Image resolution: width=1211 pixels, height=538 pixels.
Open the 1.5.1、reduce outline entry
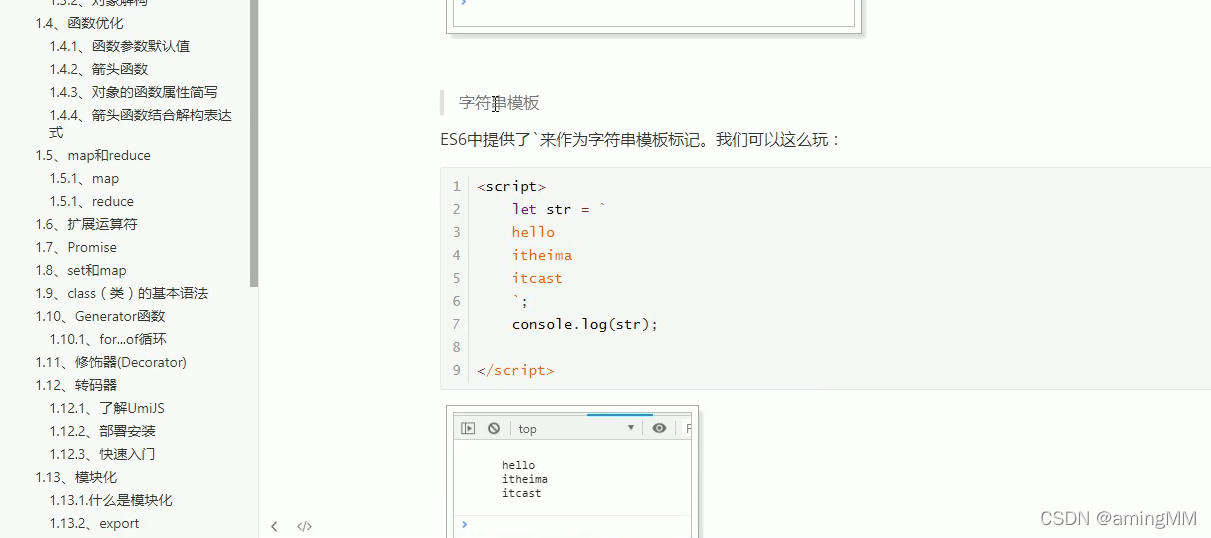92,201
